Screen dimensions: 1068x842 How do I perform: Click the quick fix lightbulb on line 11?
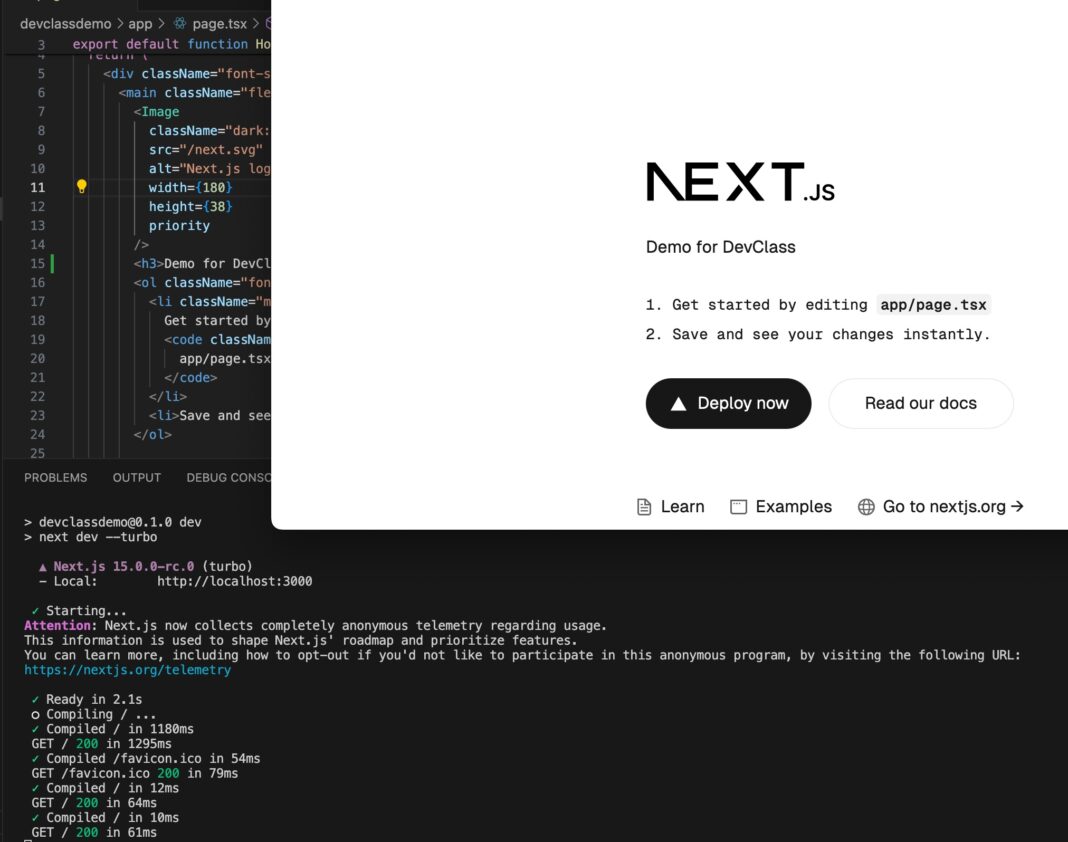(81, 186)
